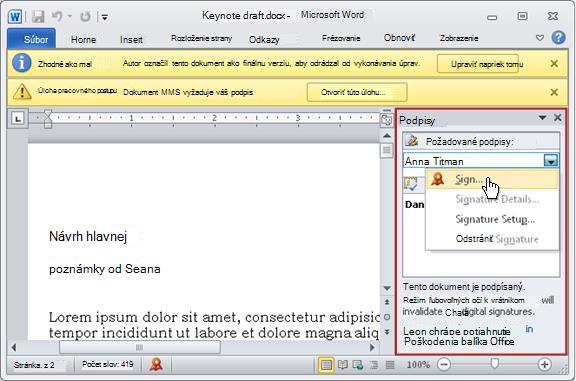Click the Návrh hlavnej heading text
The width and height of the screenshot is (576, 381).
click(x=88, y=237)
